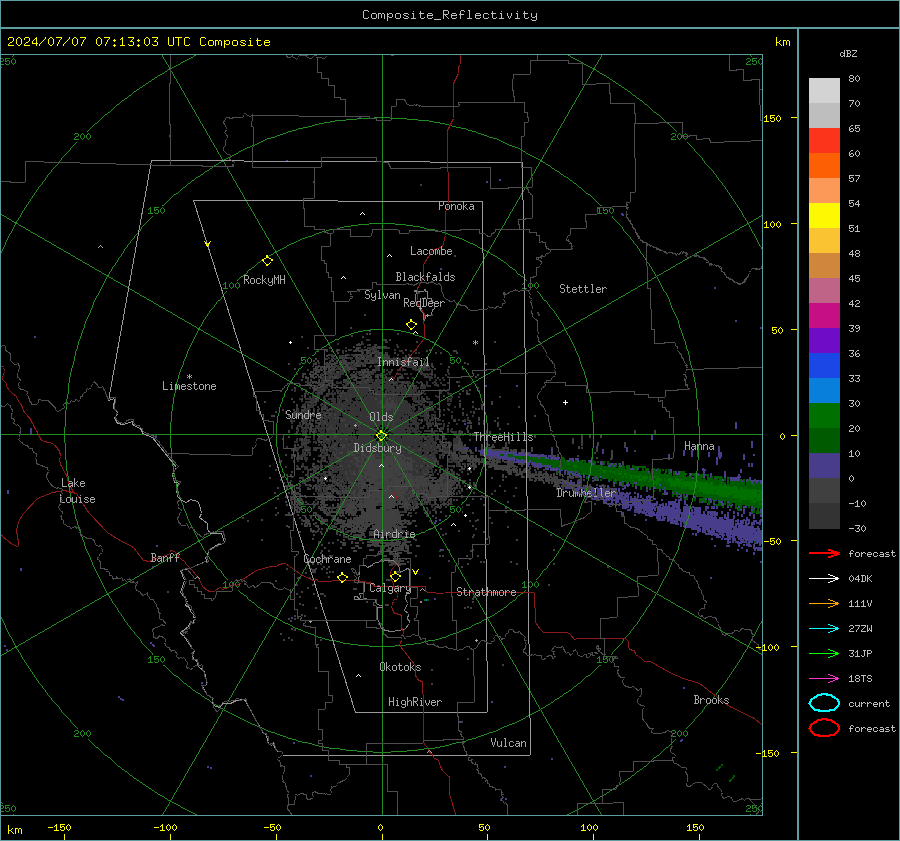
Task: Click the red forecast ellipse icon
Action: tap(824, 728)
